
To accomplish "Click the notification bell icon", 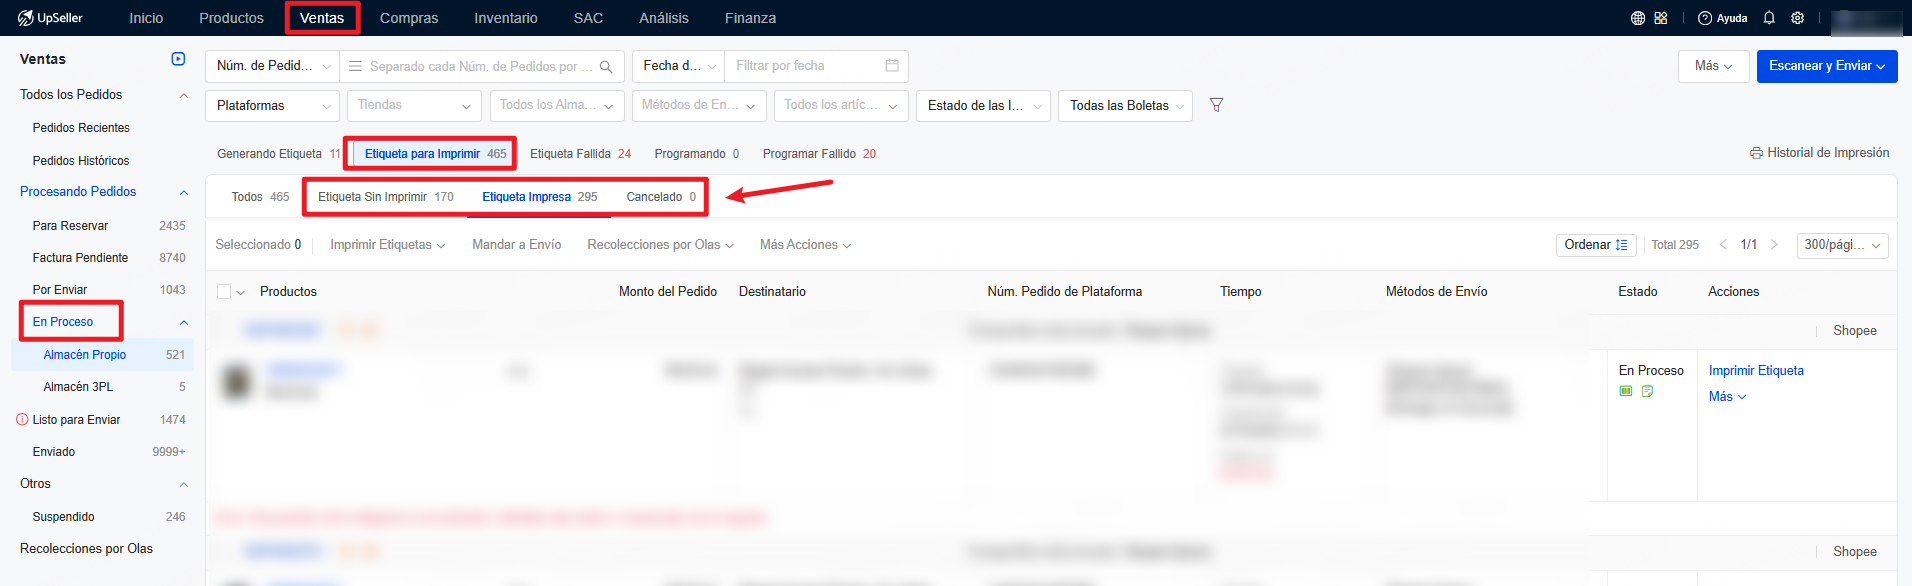I will click(1769, 18).
